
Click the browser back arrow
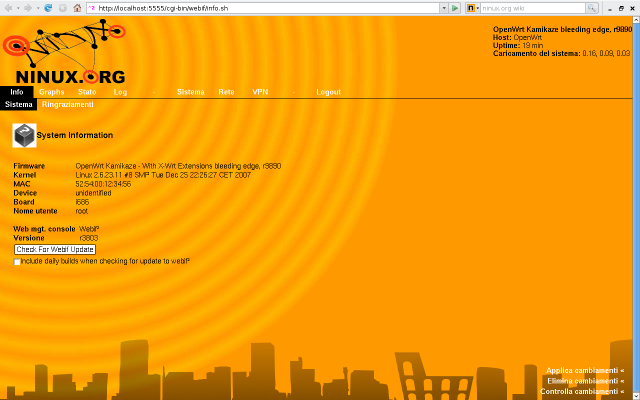click(x=8, y=7)
